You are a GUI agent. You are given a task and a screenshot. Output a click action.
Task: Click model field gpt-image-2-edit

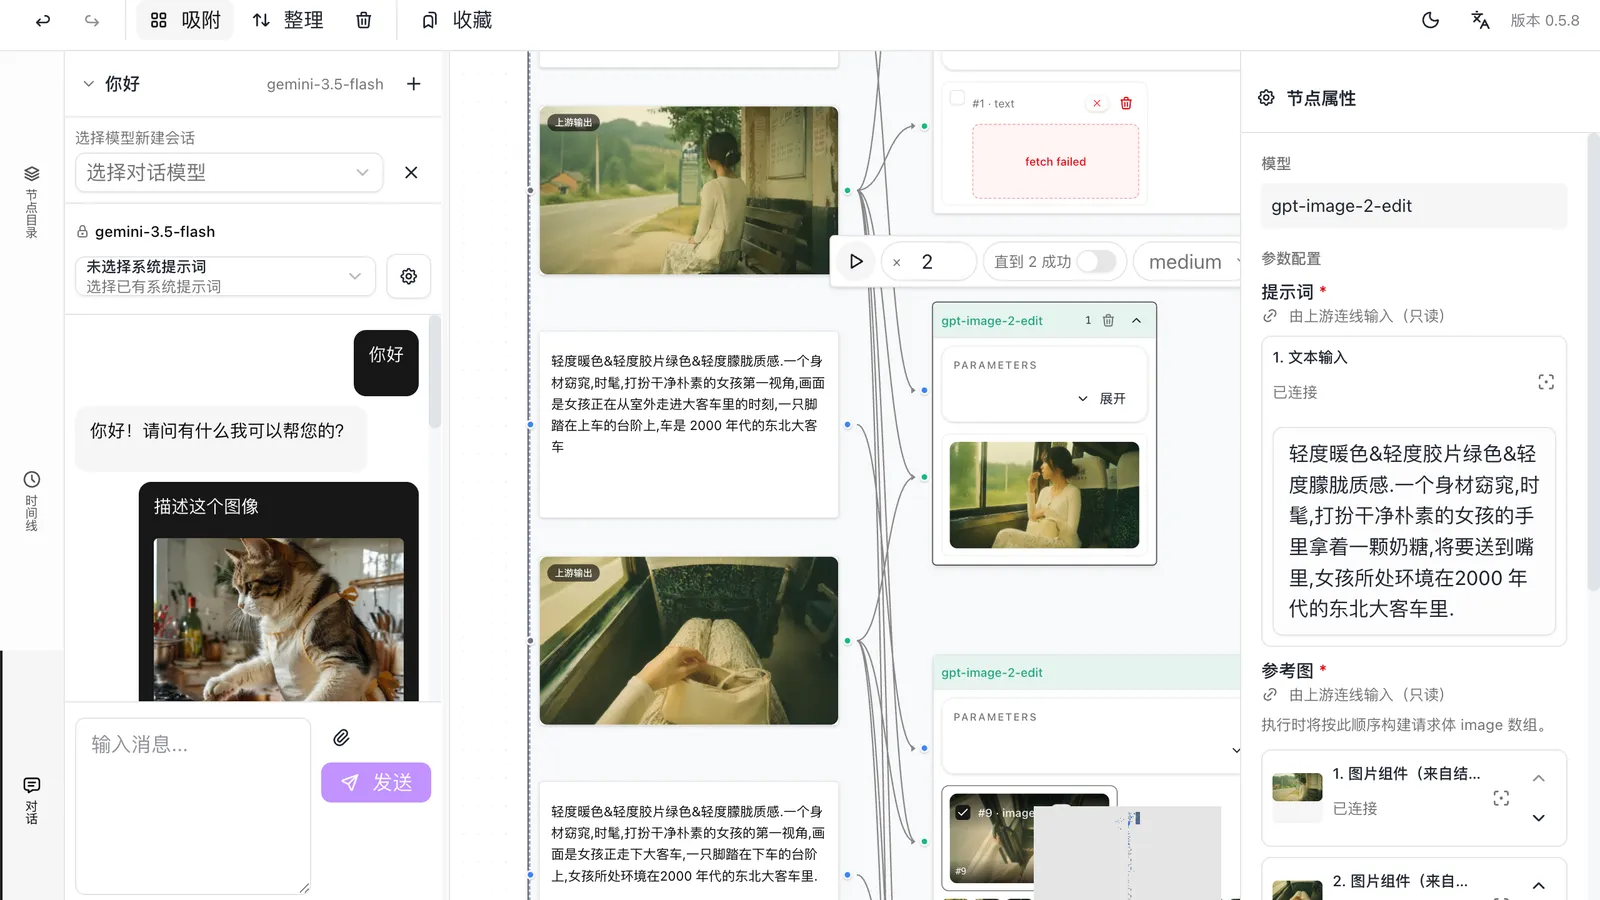1413,205
